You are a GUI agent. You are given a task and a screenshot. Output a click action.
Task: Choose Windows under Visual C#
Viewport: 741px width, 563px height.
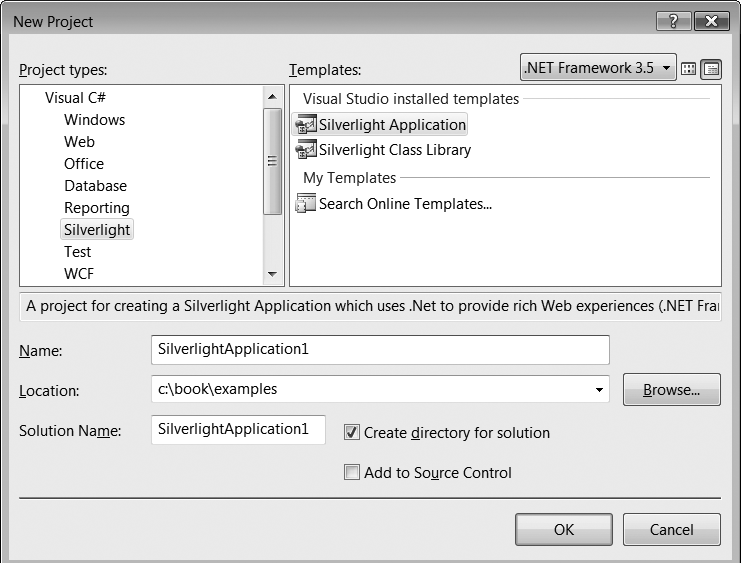coord(95,120)
